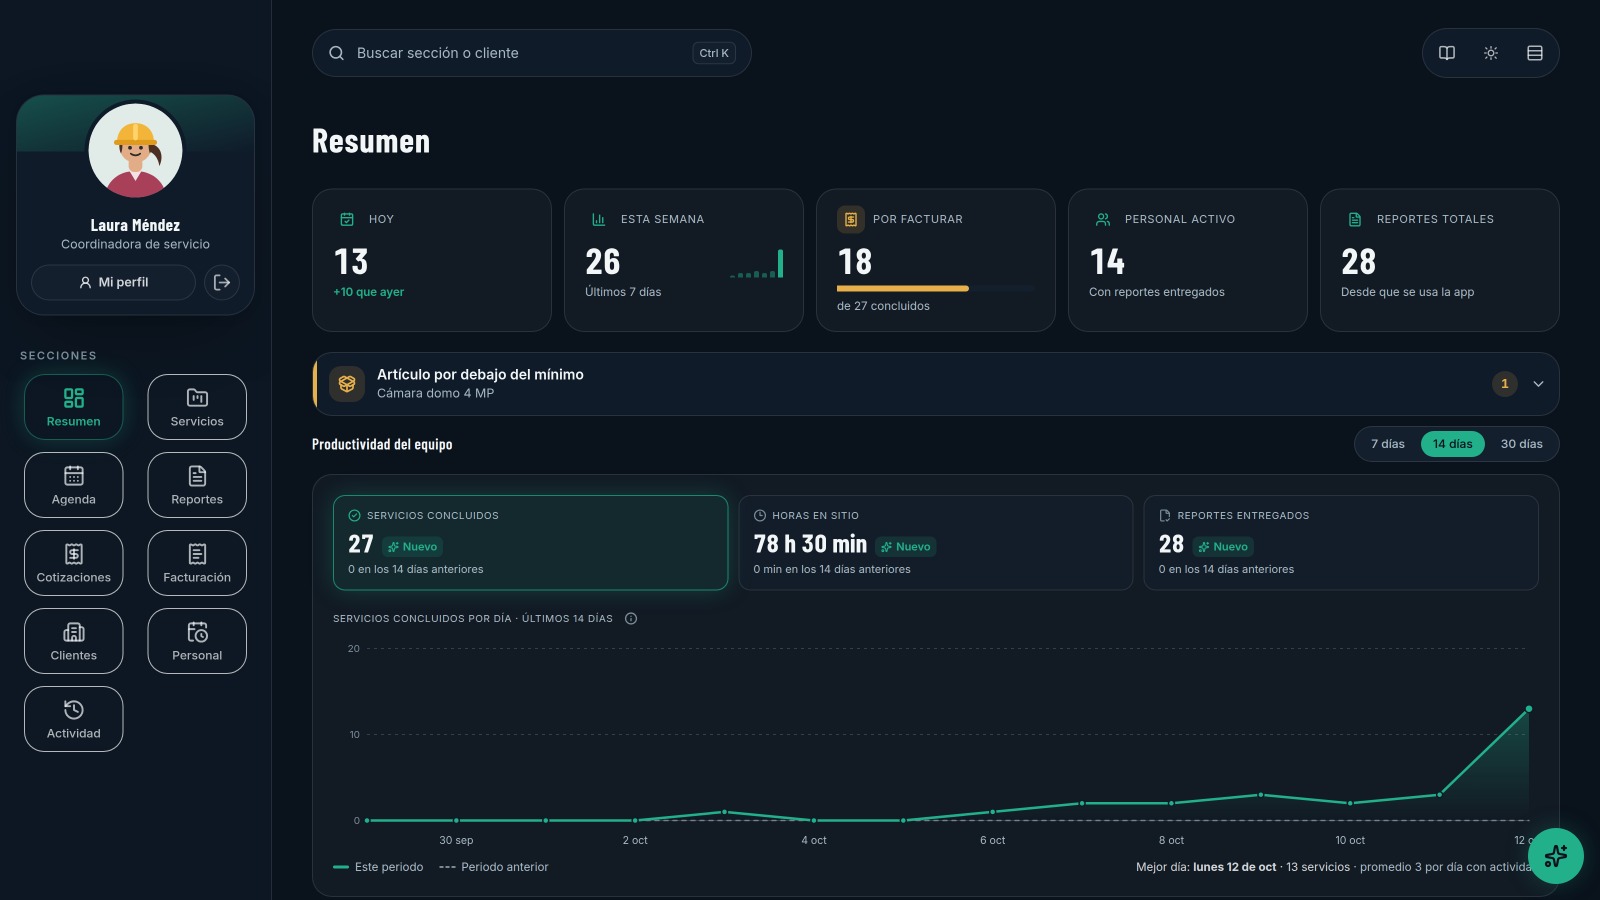Image resolution: width=1600 pixels, height=900 pixels.
Task: Select the 14 días range
Action: tap(1453, 444)
